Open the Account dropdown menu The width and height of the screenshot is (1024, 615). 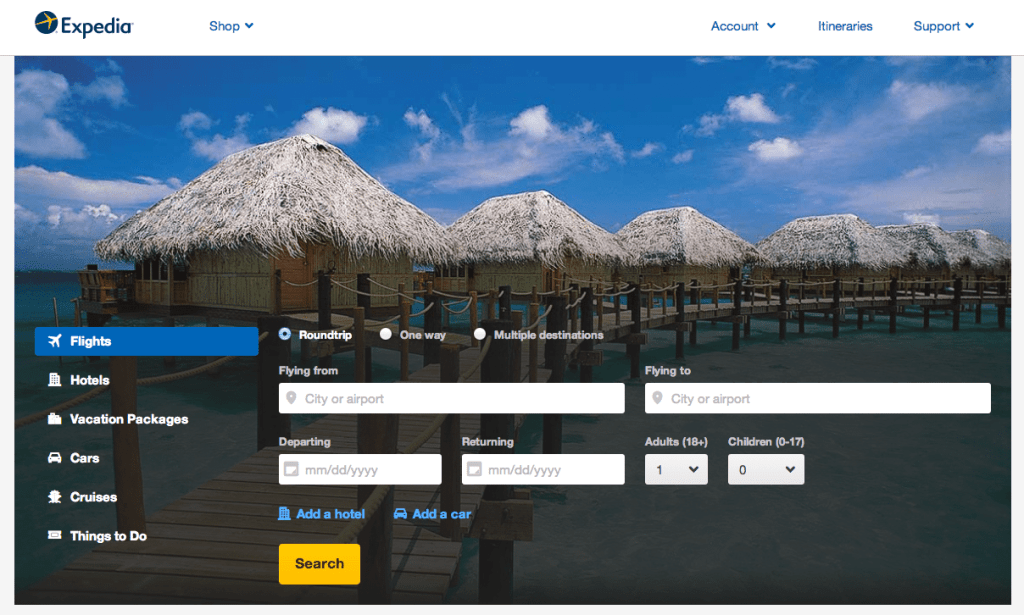click(743, 26)
